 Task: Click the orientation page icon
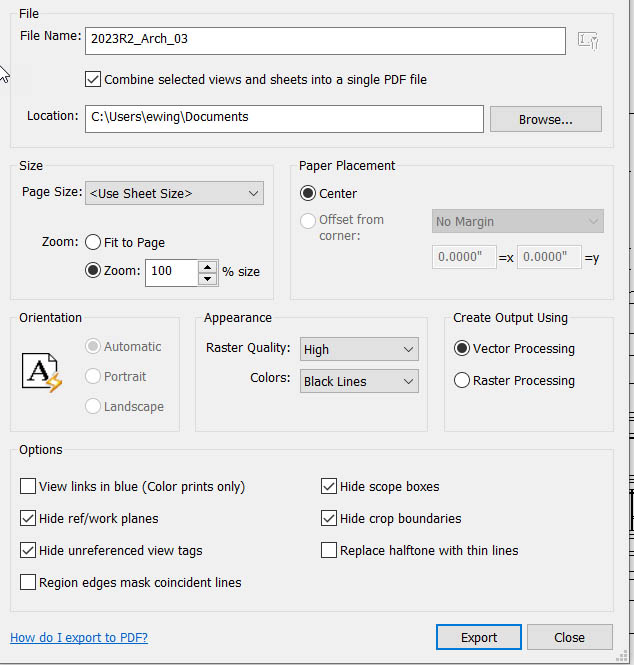(42, 372)
